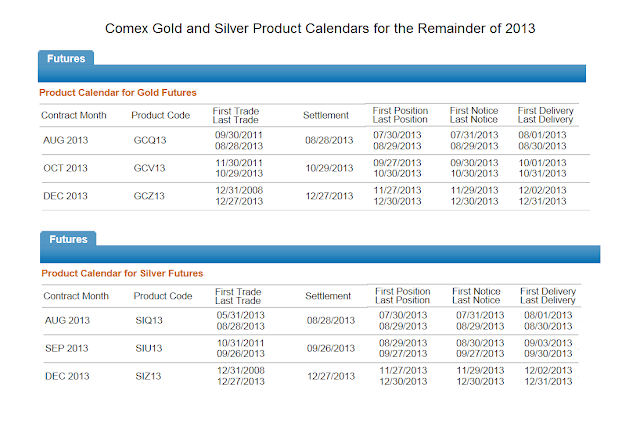This screenshot has width=640, height=433.
Task: Click the SEP 2013 contract month
Action: tap(67, 349)
